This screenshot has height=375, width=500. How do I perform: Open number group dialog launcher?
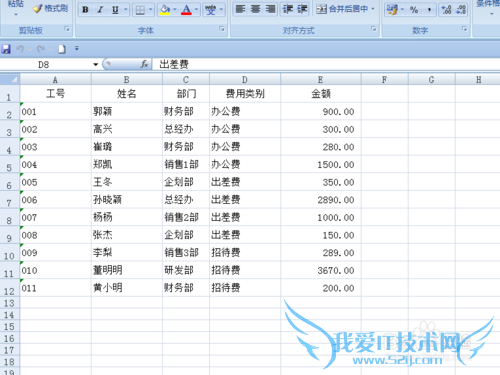pyautogui.click(x=464, y=29)
